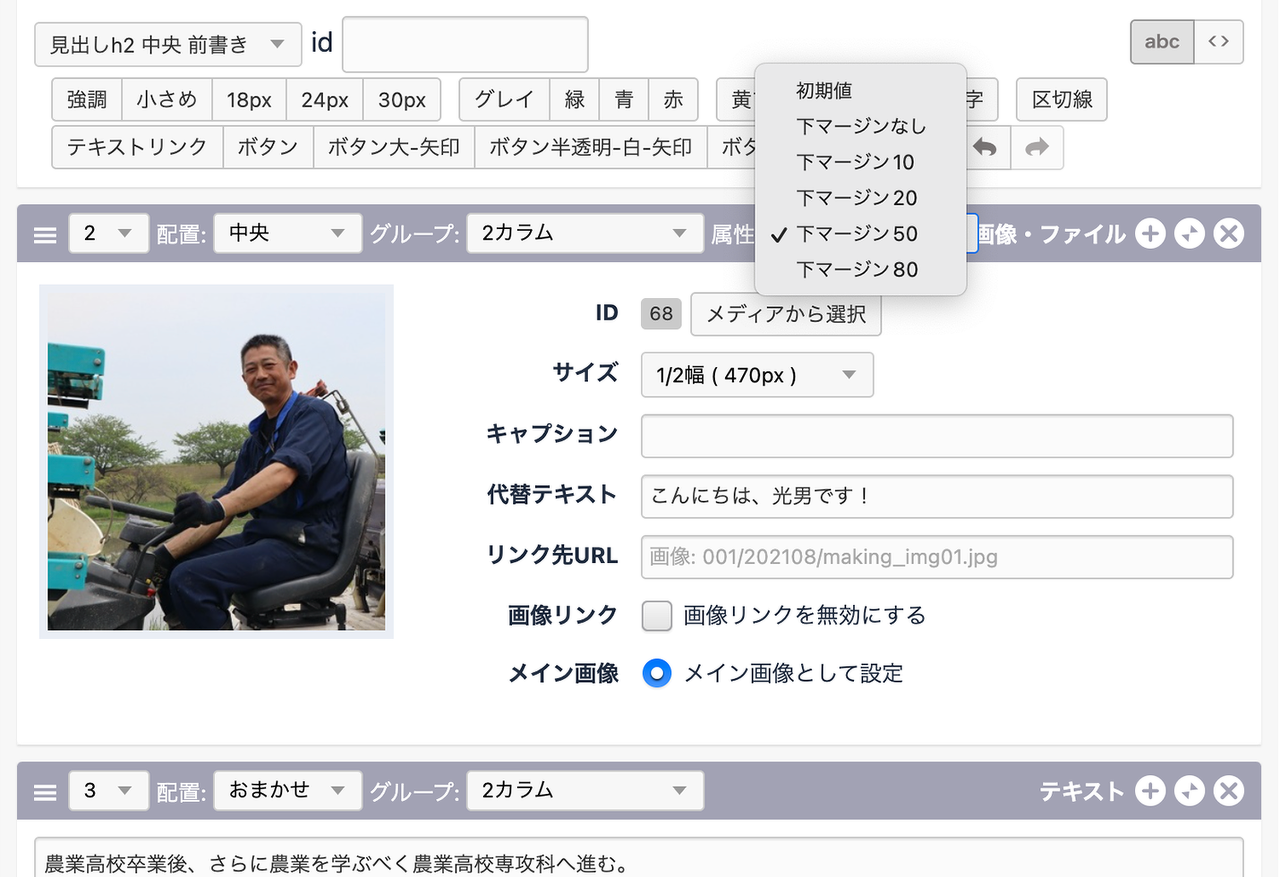Grab the drag handle of unit 2
The width and height of the screenshot is (1280, 877).
point(45,234)
